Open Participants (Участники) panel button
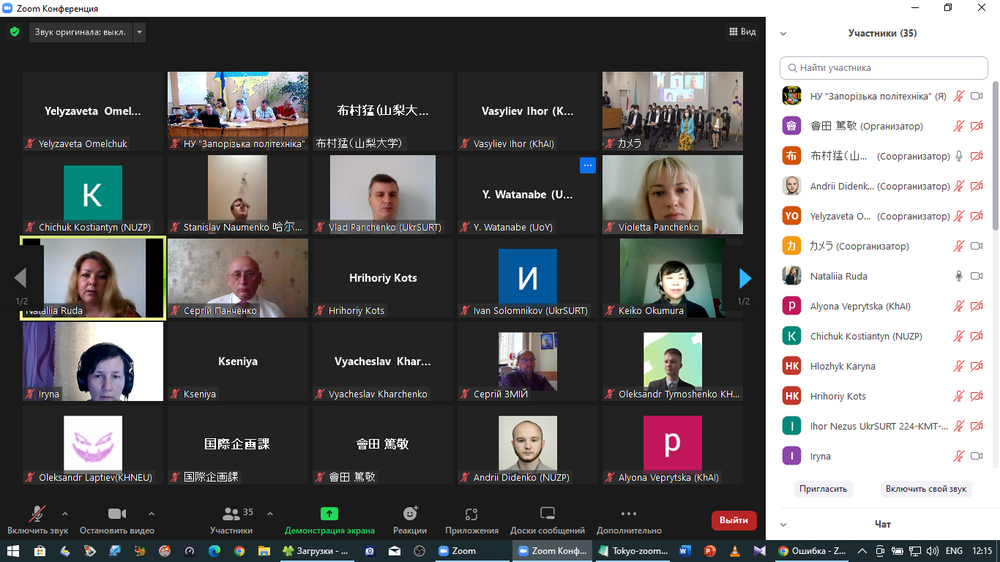Screen dimensions: 1000x562 pyautogui.click(x=232, y=518)
